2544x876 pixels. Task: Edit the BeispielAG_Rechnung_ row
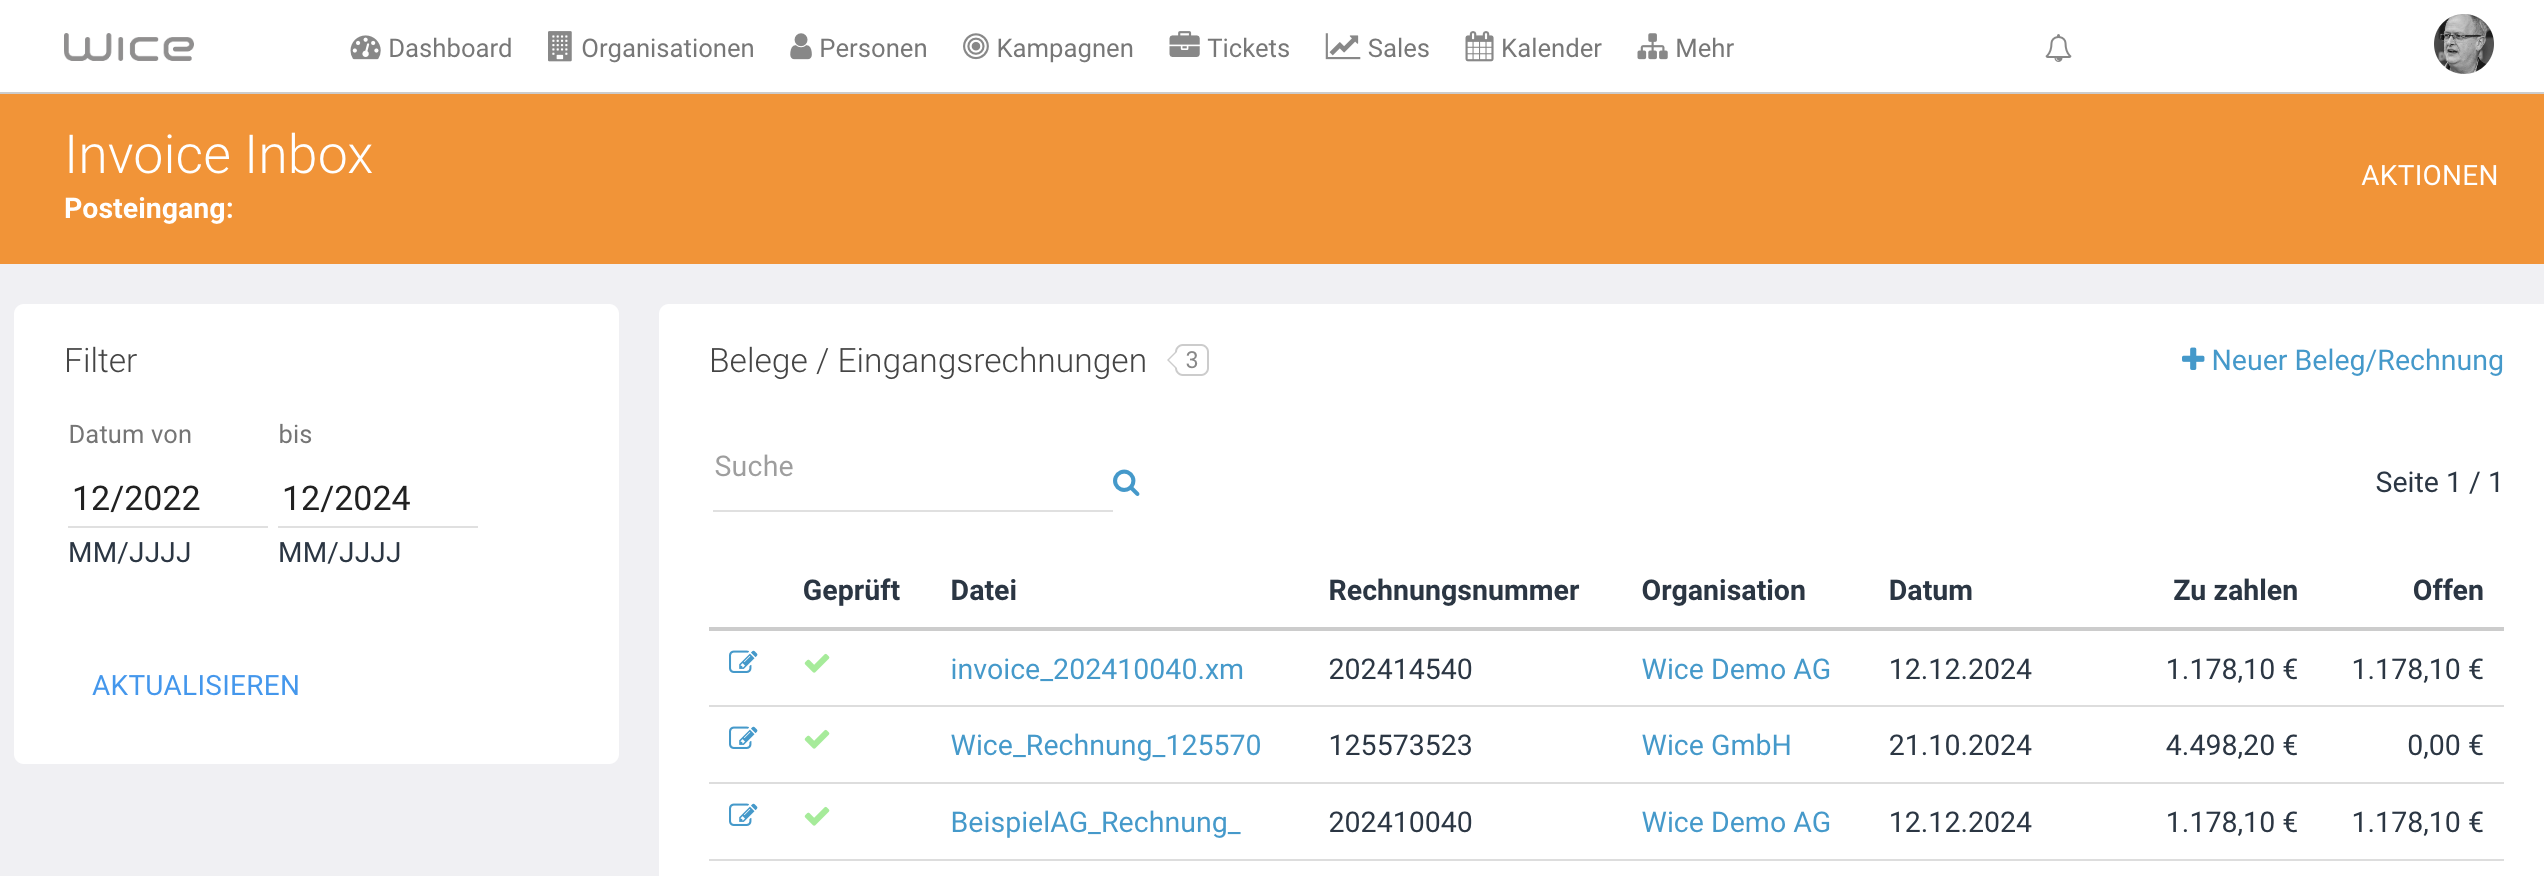(x=743, y=815)
